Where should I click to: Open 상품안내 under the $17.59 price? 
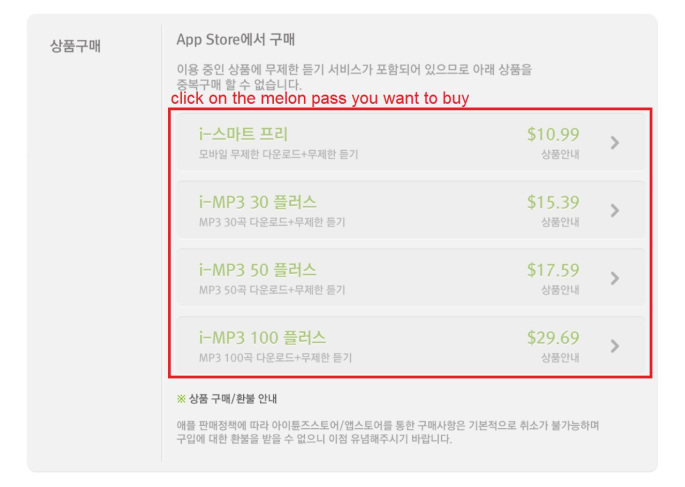[560, 290]
